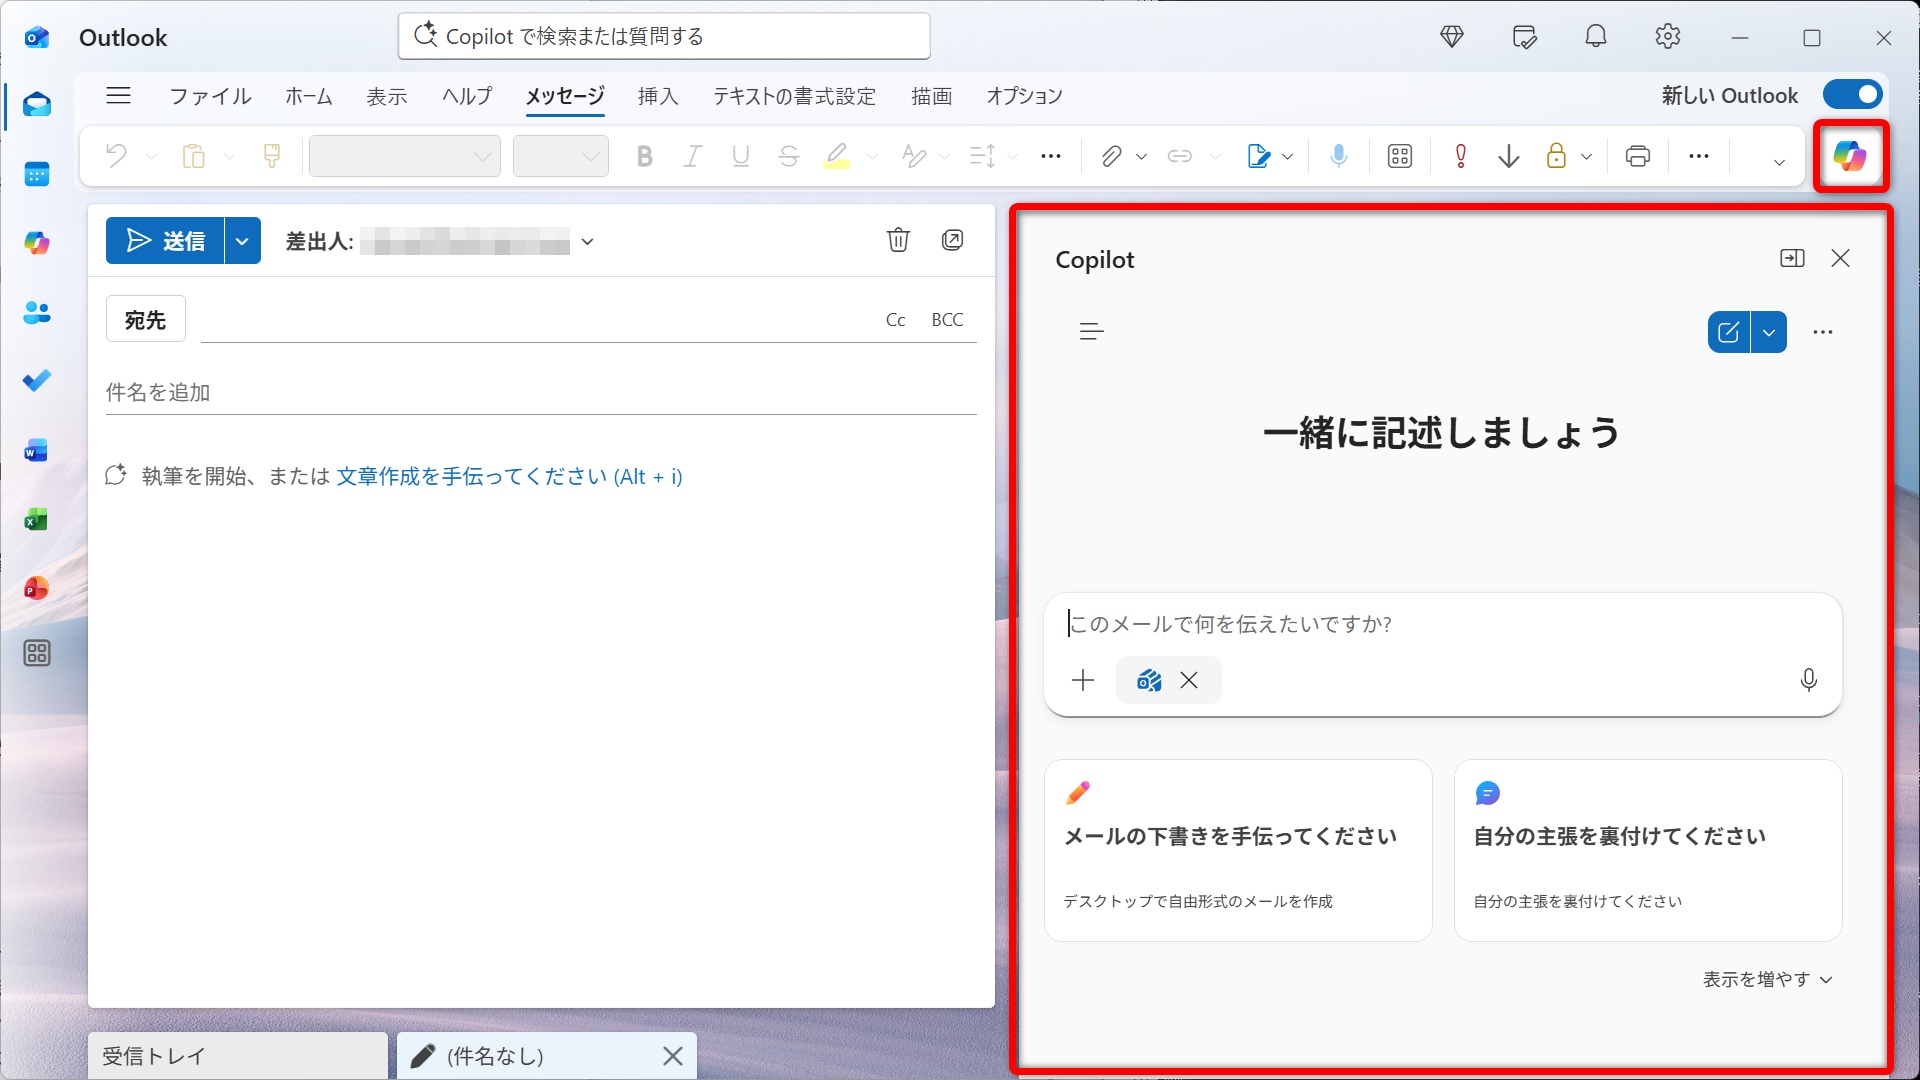
Task: Click the Copilot search box at top
Action: coord(664,36)
